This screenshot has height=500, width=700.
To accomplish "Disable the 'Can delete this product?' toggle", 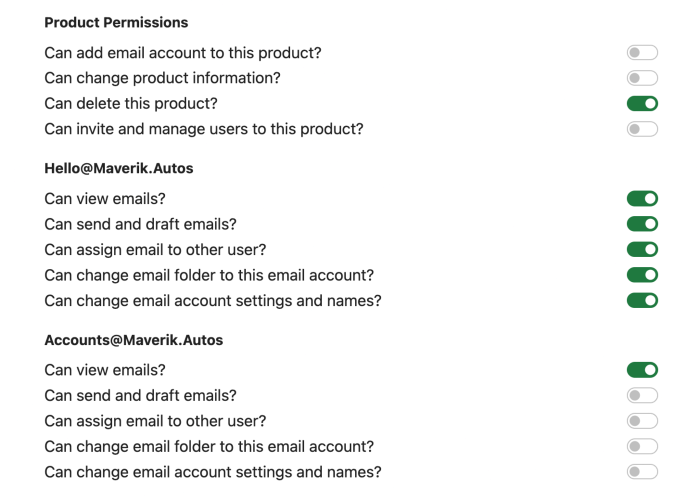I will point(642,104).
